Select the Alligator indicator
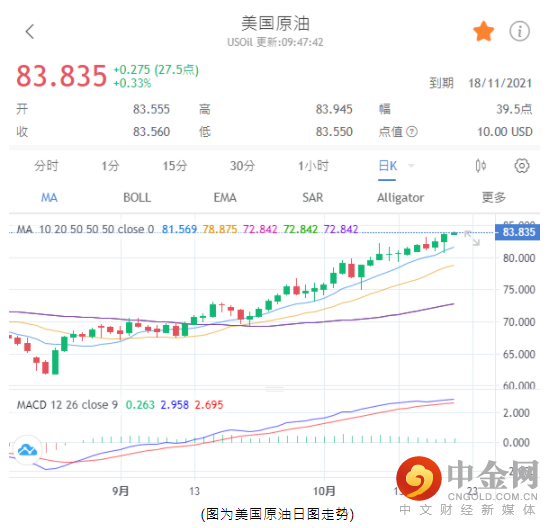This screenshot has width=553, height=528. coord(400,198)
